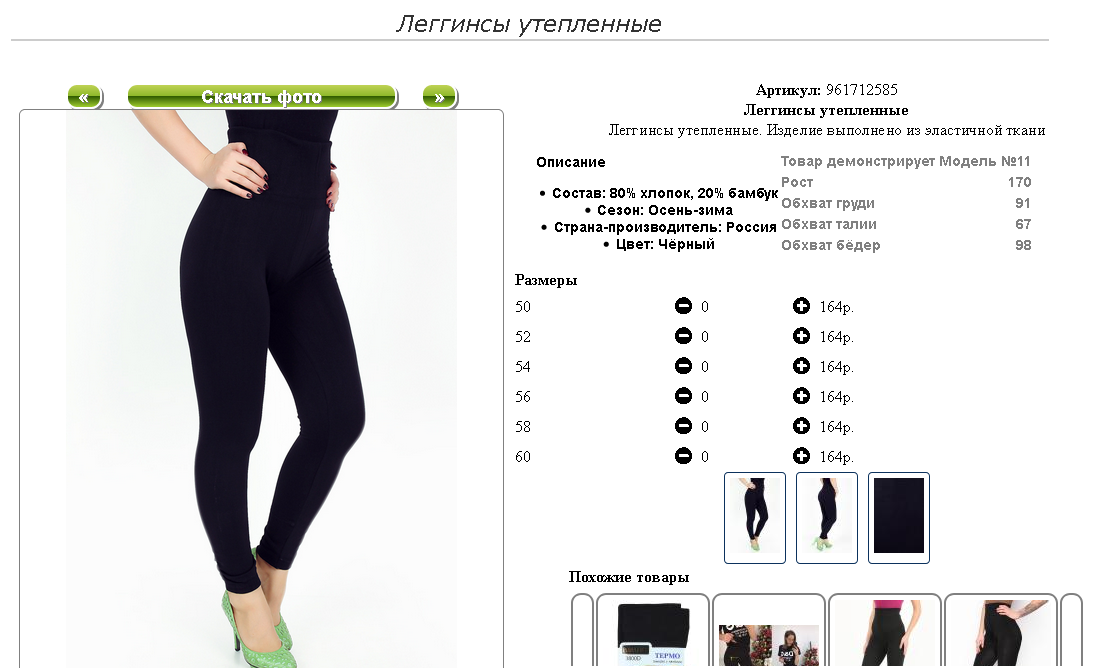
Task: Decrease quantity for size 60
Action: (683, 456)
